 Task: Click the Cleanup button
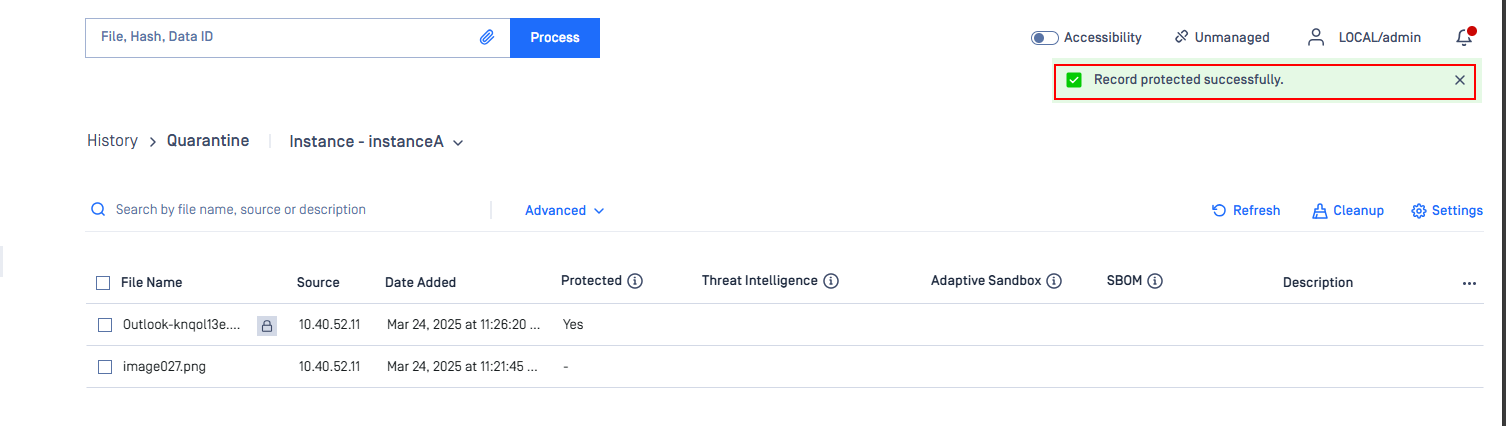(1348, 210)
